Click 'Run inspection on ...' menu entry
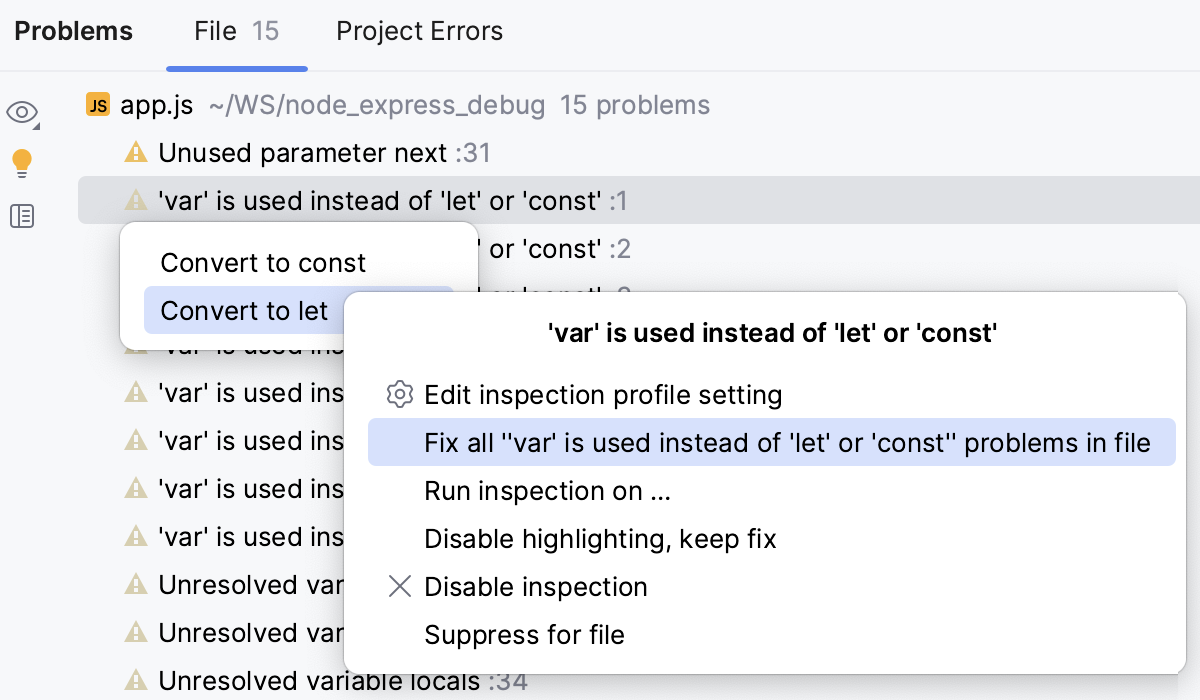1200x700 pixels. point(548,491)
